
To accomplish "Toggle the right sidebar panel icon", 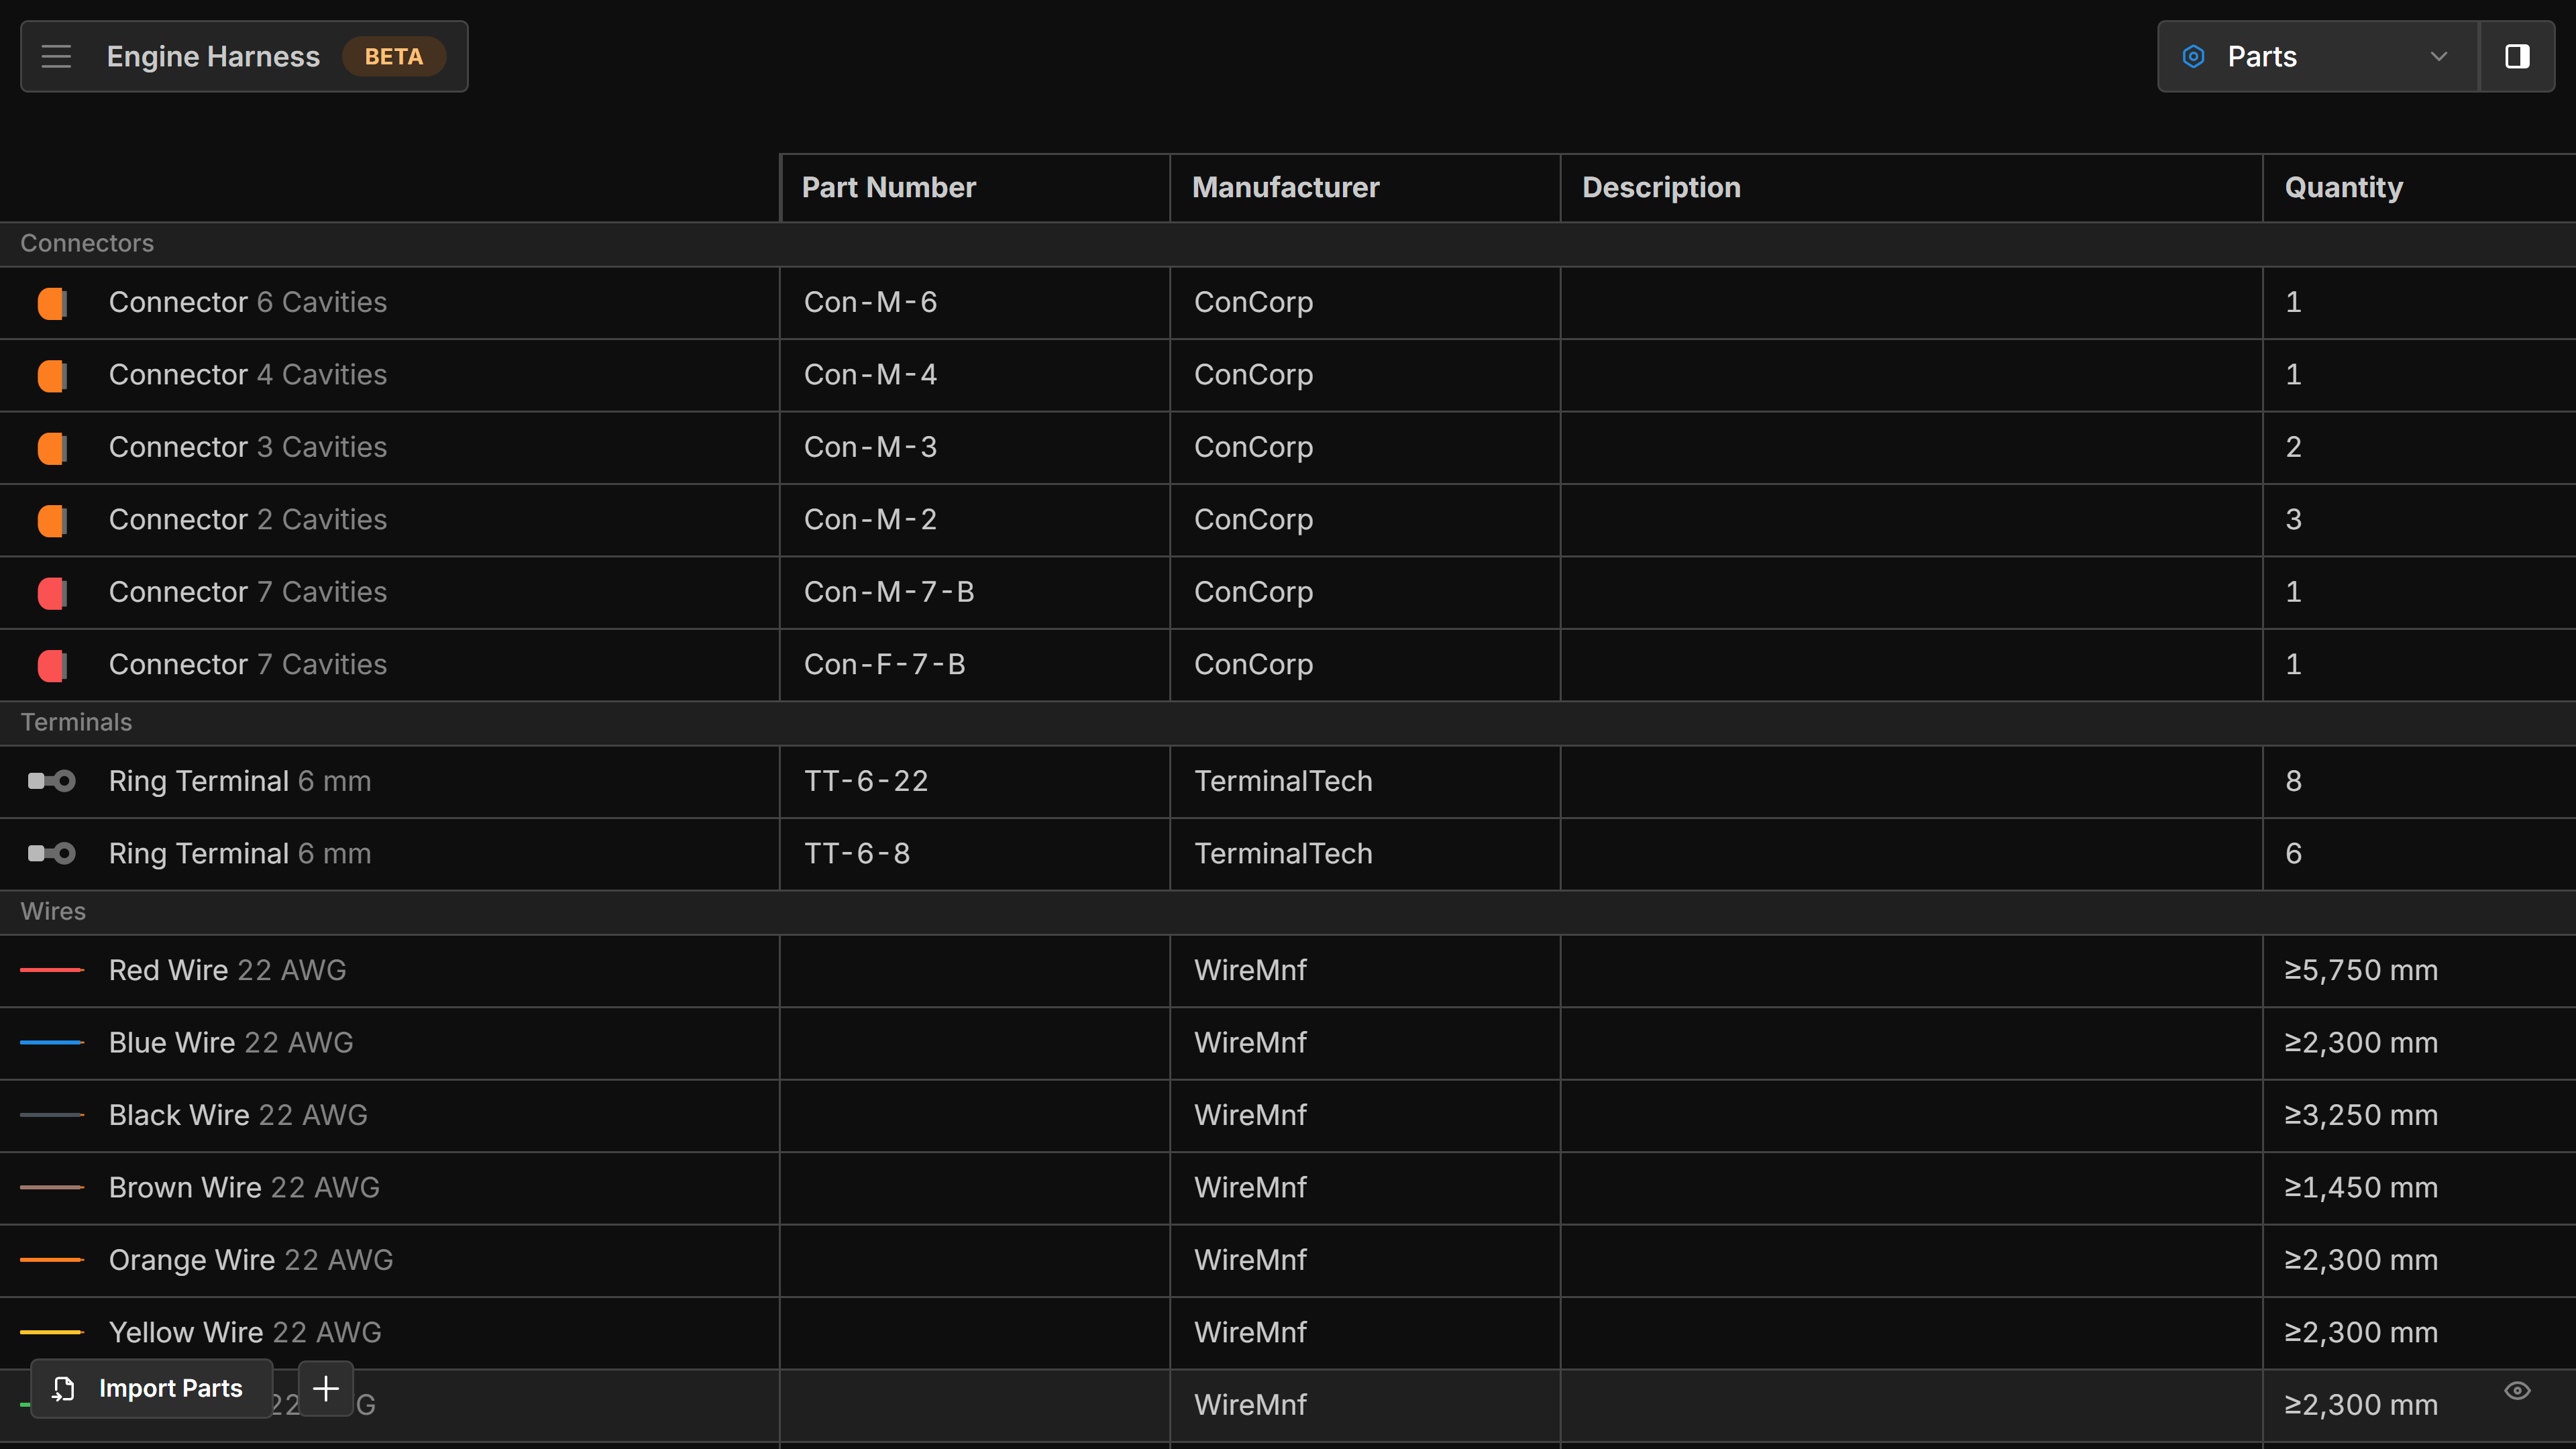I will pos(2517,57).
